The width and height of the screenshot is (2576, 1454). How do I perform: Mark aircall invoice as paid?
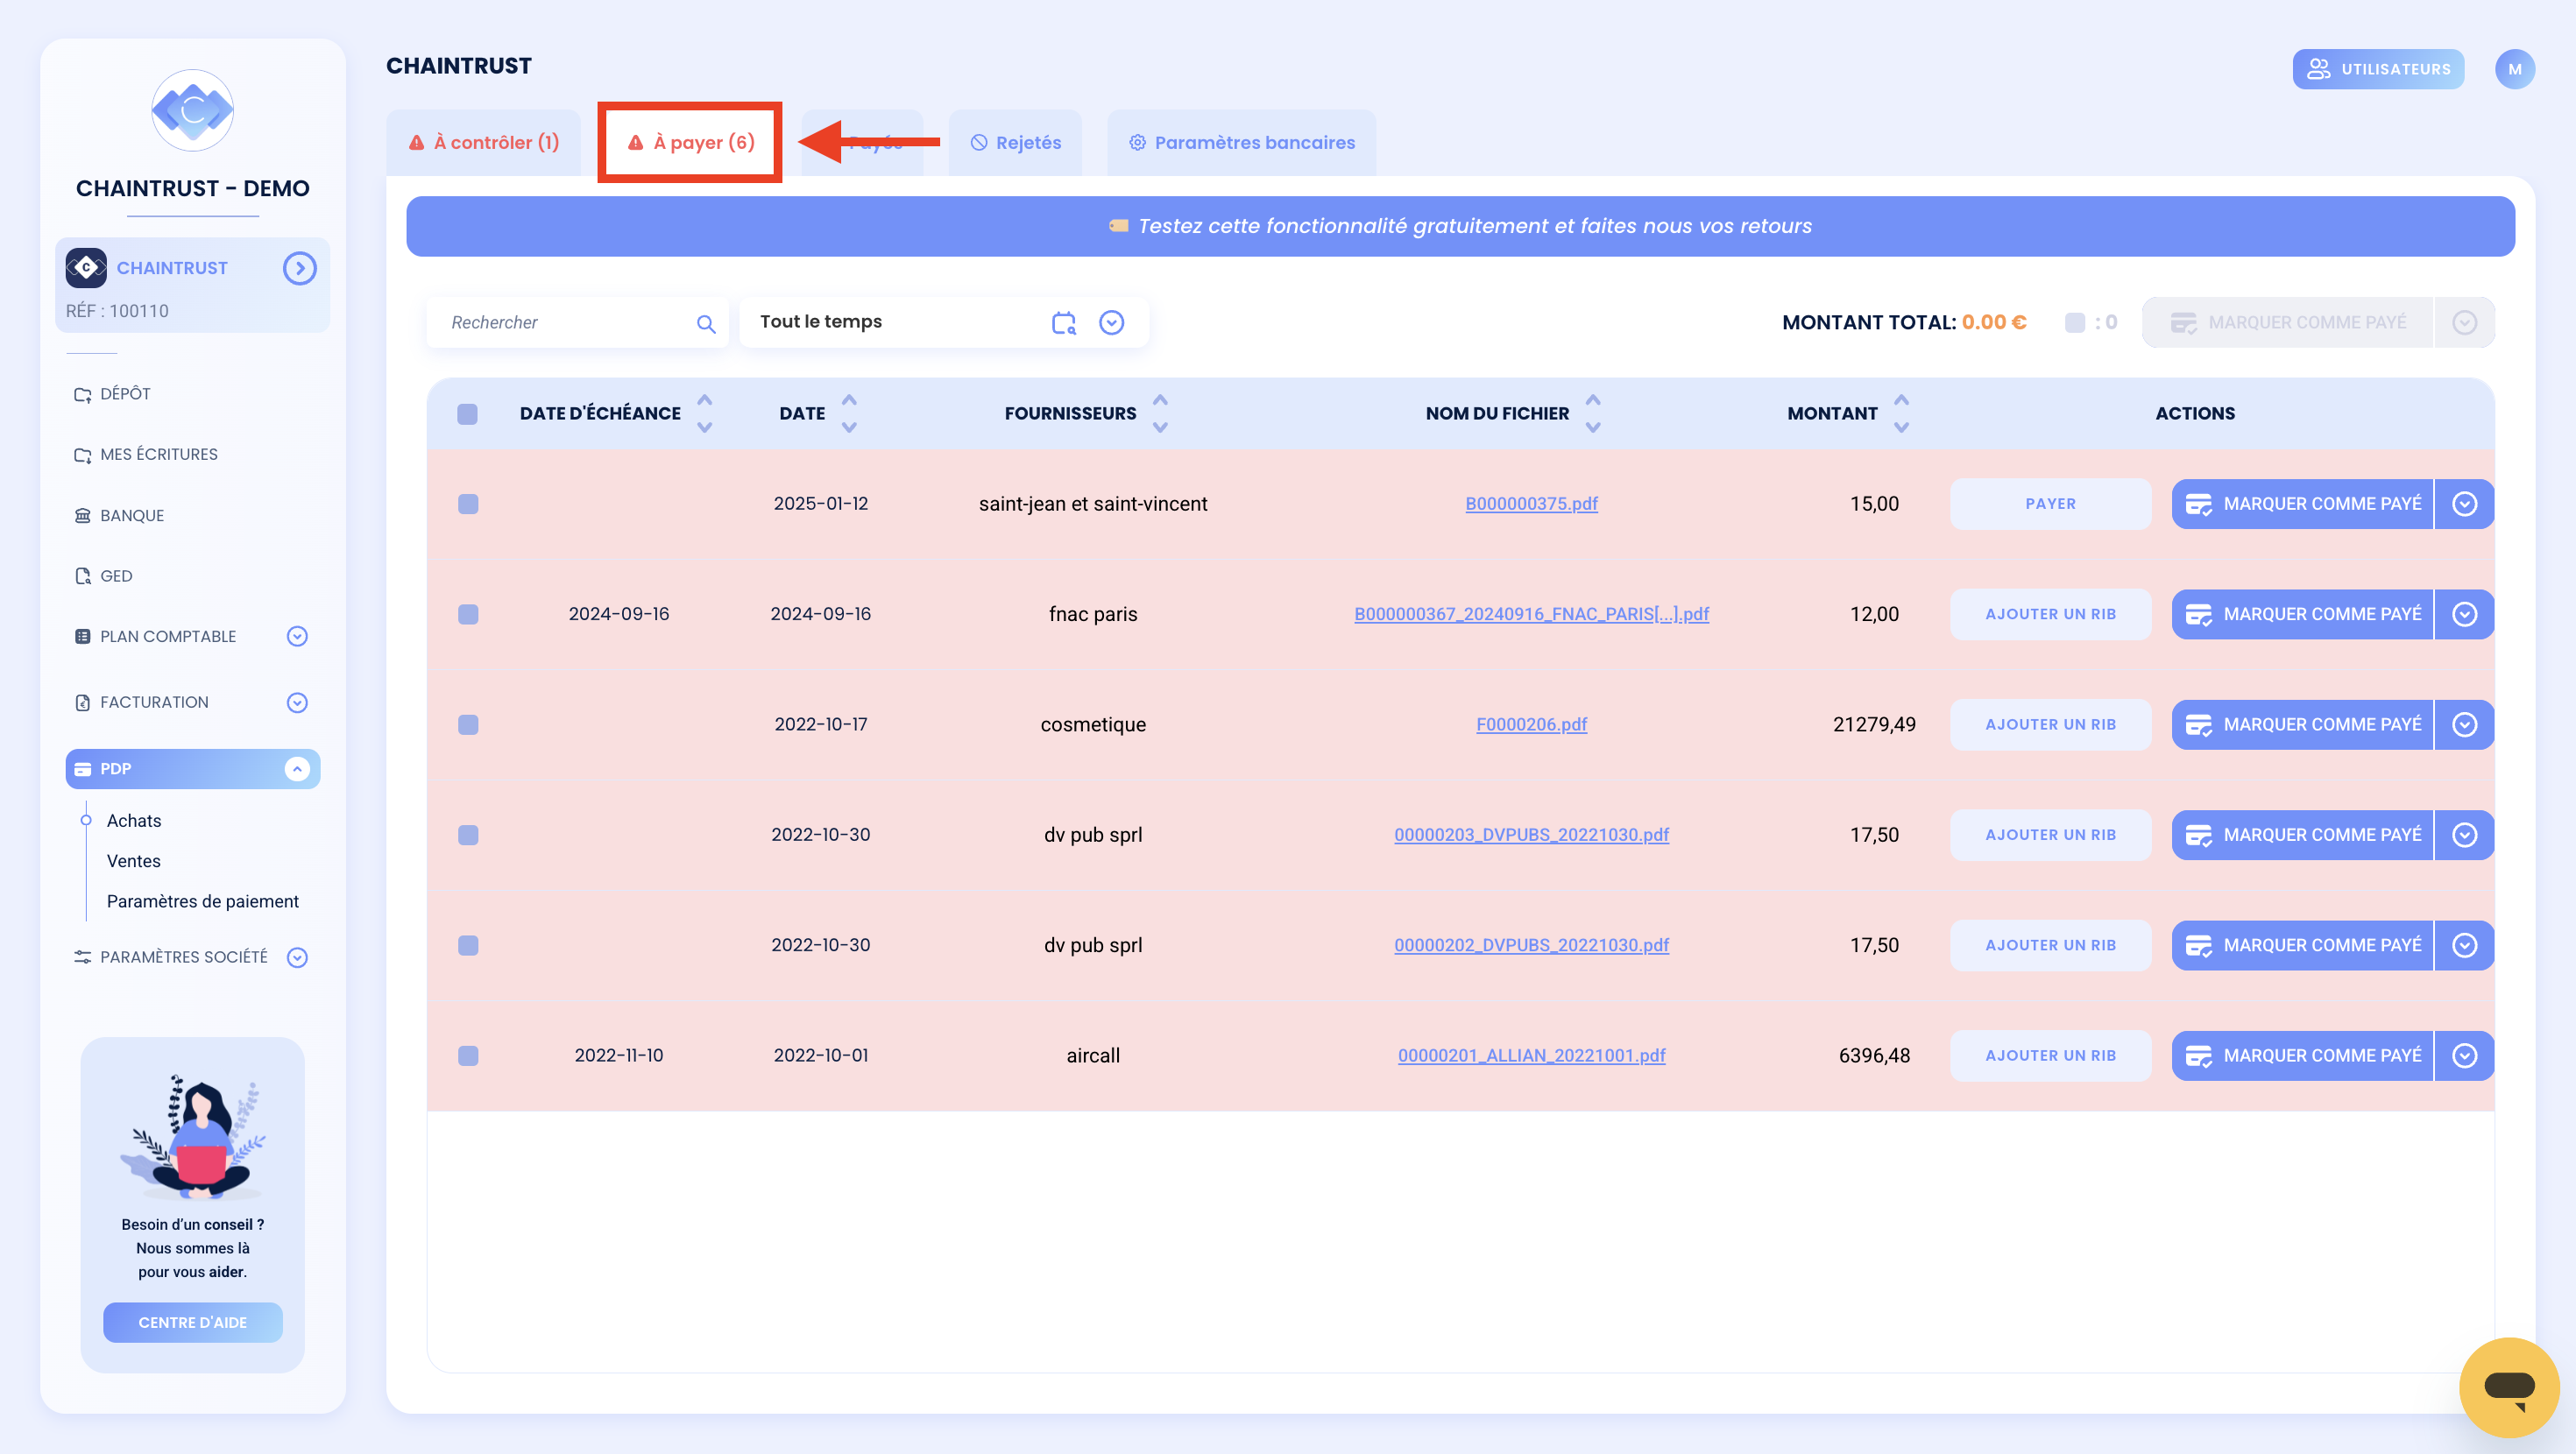(x=2302, y=1055)
